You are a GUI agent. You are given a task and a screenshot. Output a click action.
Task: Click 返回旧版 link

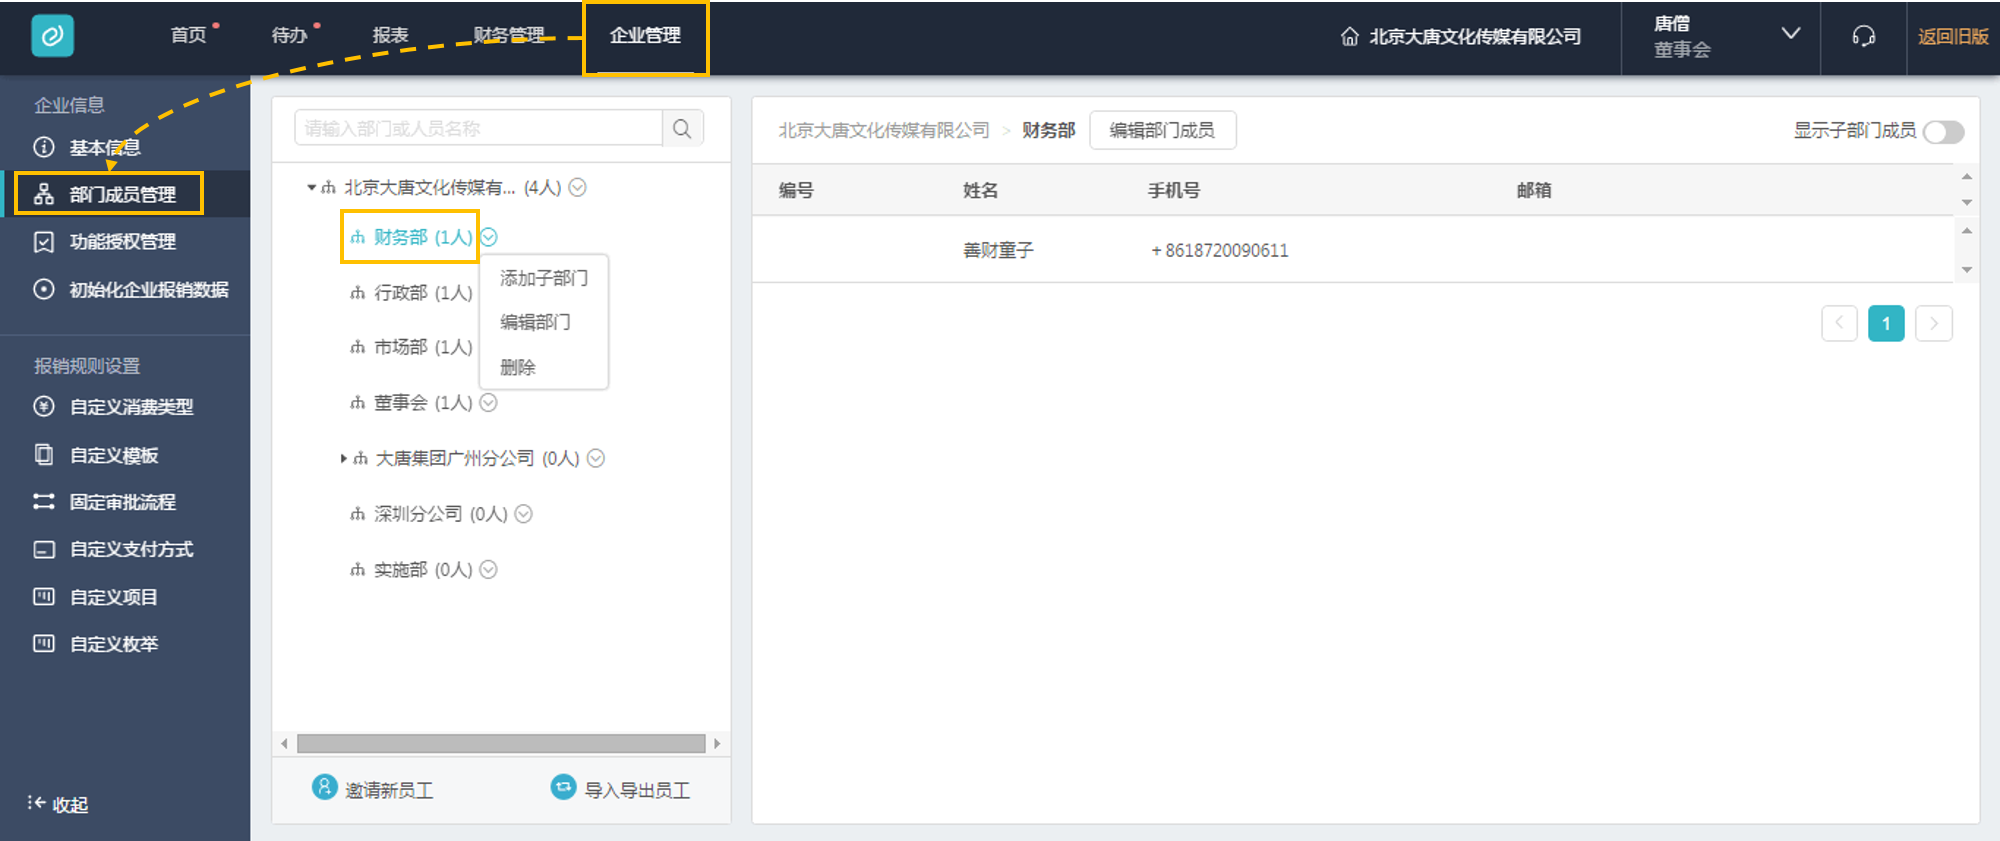coord(1953,37)
